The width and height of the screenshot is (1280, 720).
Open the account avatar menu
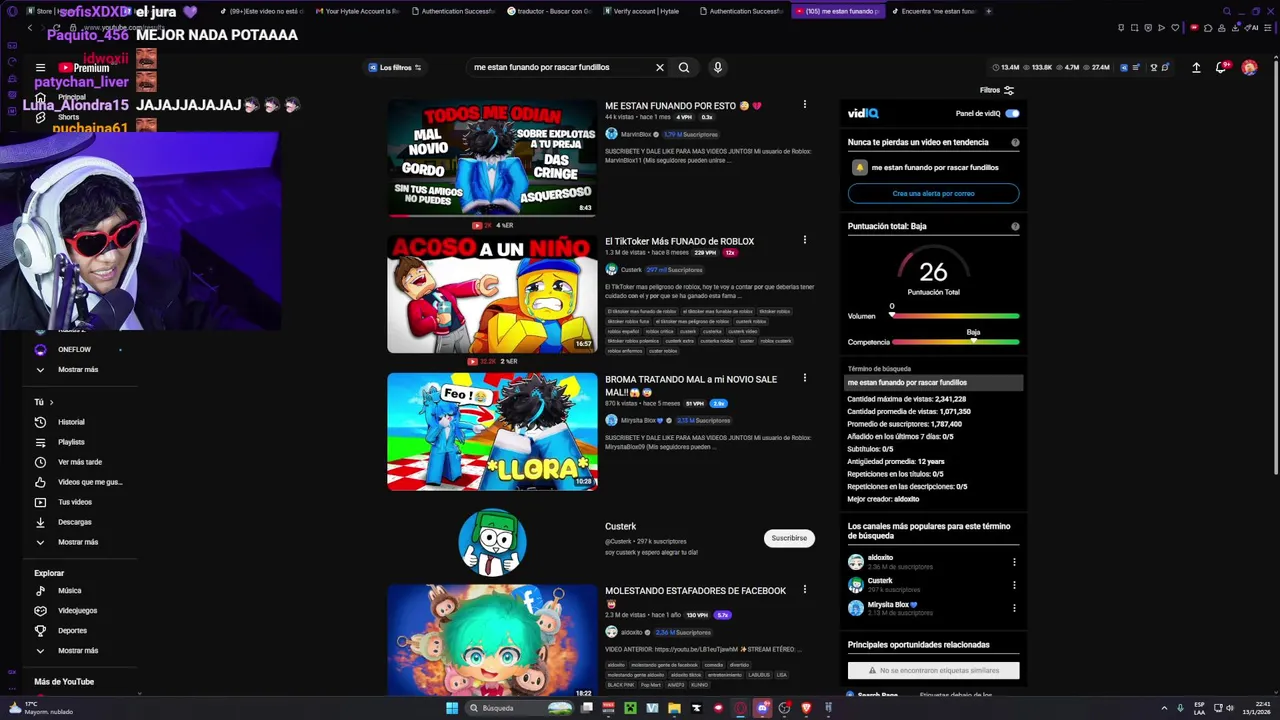[1249, 67]
